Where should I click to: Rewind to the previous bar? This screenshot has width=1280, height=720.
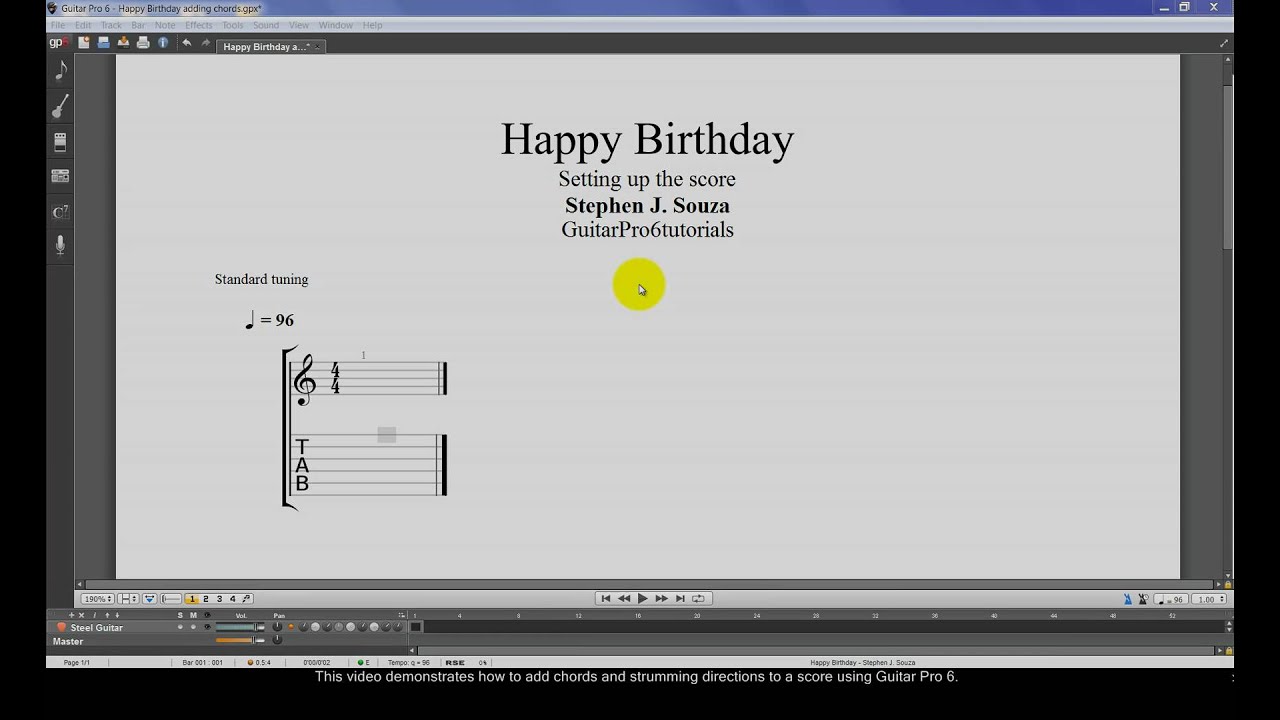pos(624,598)
